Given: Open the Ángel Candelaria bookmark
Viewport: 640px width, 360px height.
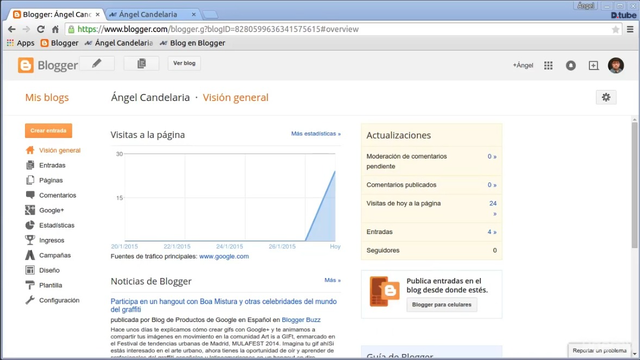Looking at the screenshot, I should (119, 43).
